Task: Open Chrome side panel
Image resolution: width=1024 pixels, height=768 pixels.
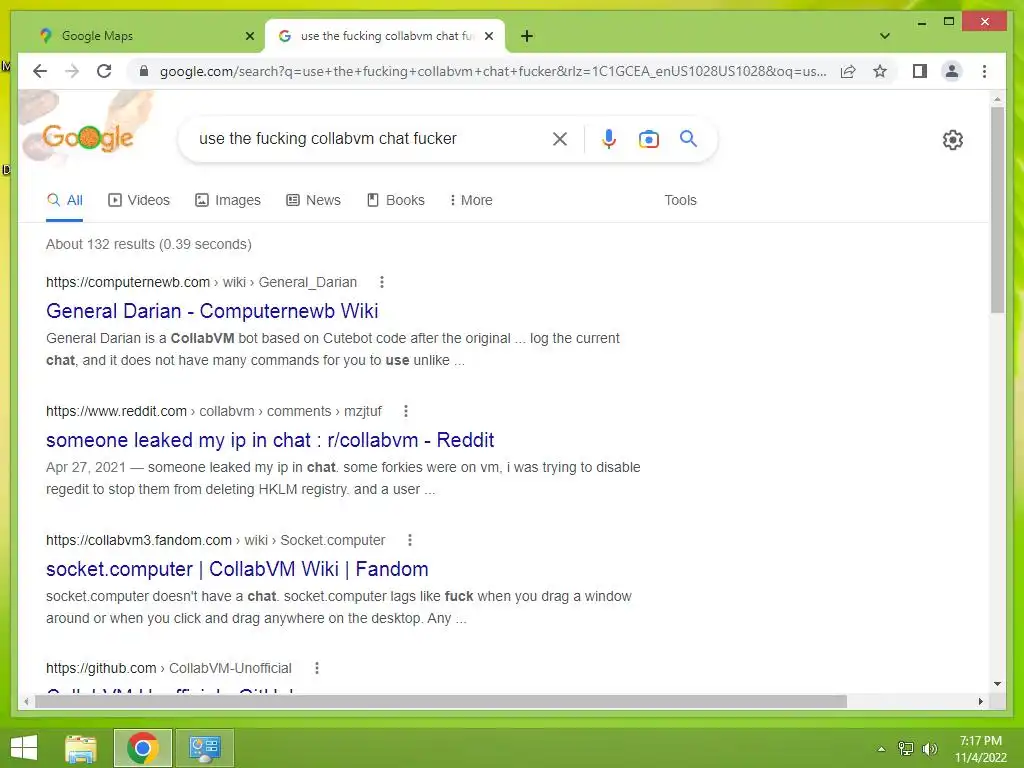Action: click(920, 71)
